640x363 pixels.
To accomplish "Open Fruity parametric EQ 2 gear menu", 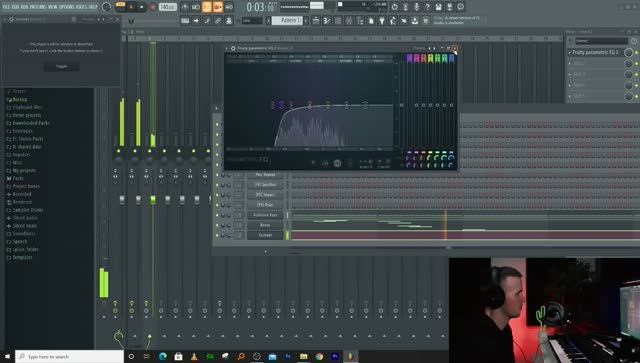I will coord(233,48).
